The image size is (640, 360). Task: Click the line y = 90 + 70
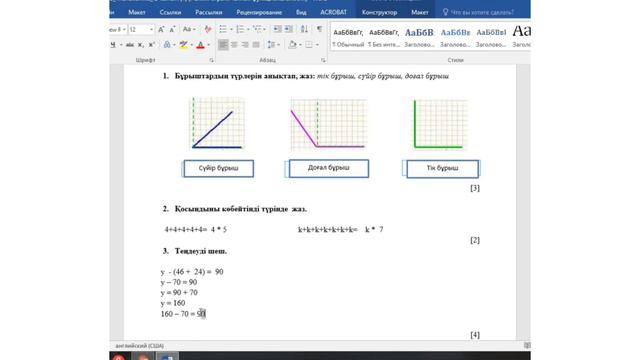point(179,293)
